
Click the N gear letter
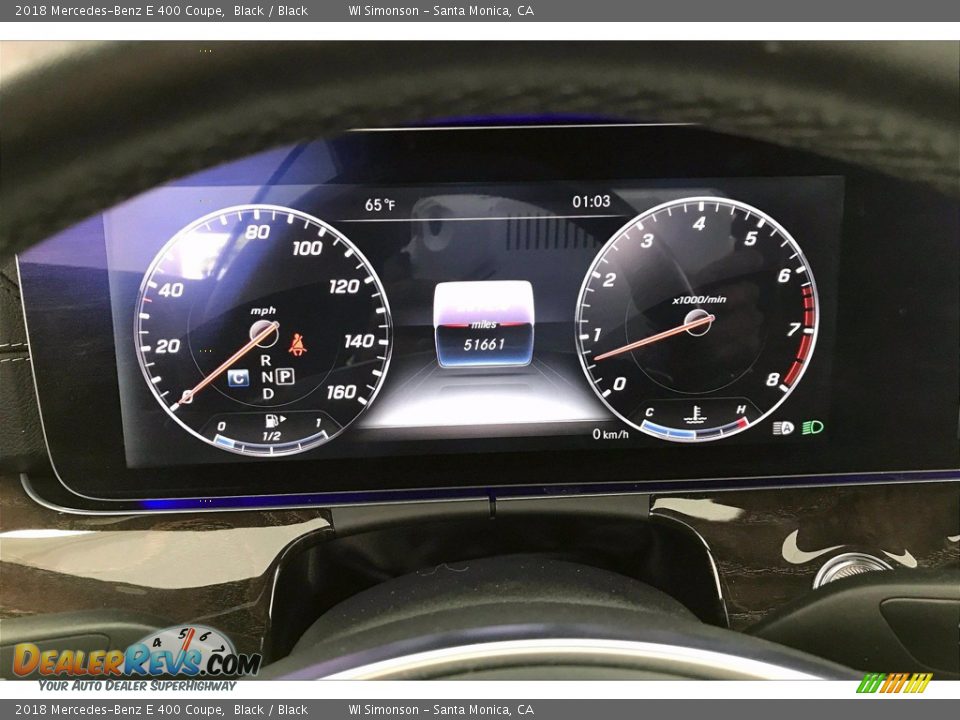pos(267,377)
